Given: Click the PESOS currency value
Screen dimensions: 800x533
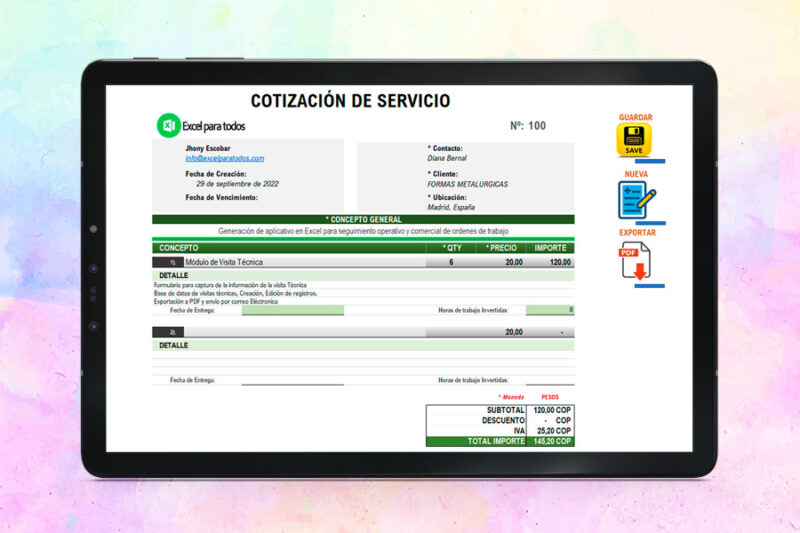Looking at the screenshot, I should coord(550,397).
